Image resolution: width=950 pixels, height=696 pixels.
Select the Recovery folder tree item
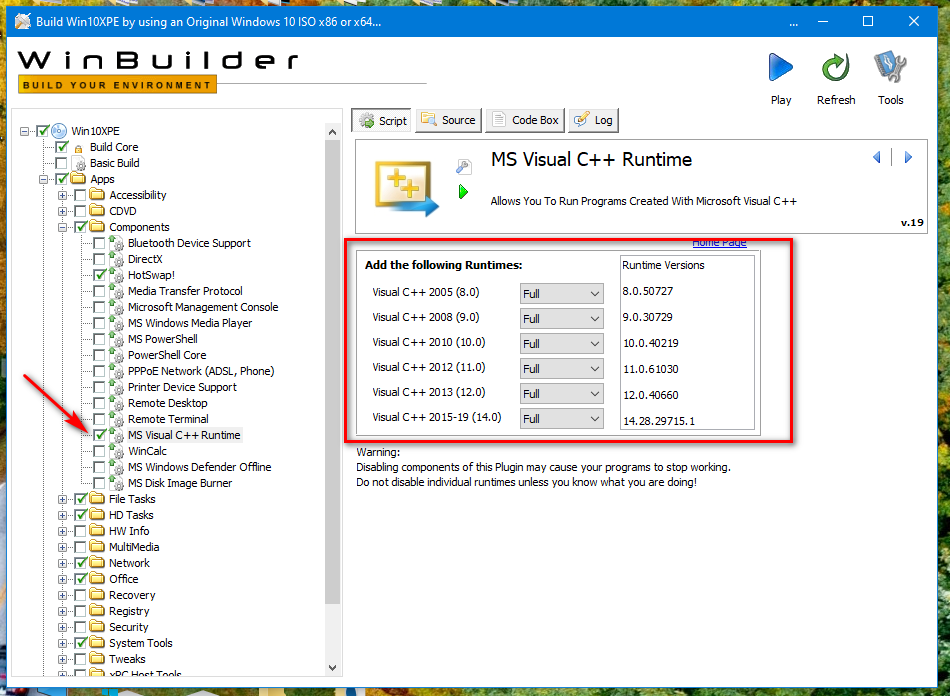coord(131,595)
